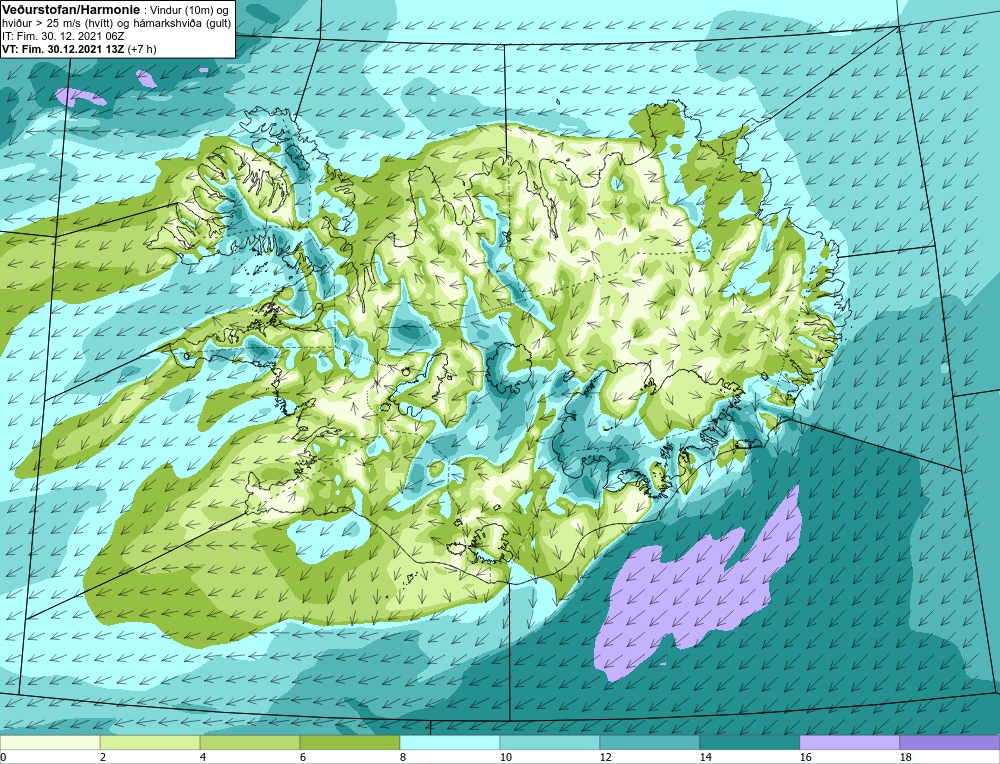The width and height of the screenshot is (1000, 764).
Task: Select the 4–6 green legend swatch
Action: pyautogui.click(x=250, y=742)
